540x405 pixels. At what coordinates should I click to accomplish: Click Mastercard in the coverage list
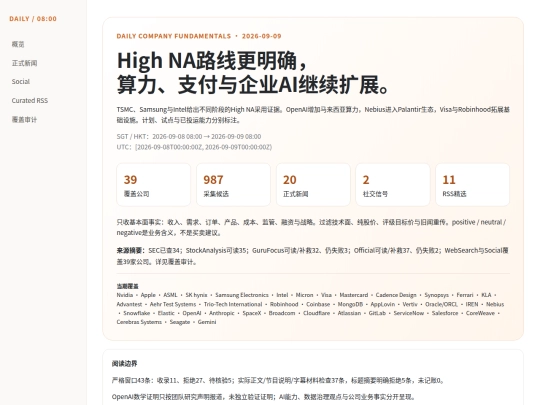click(x=354, y=295)
